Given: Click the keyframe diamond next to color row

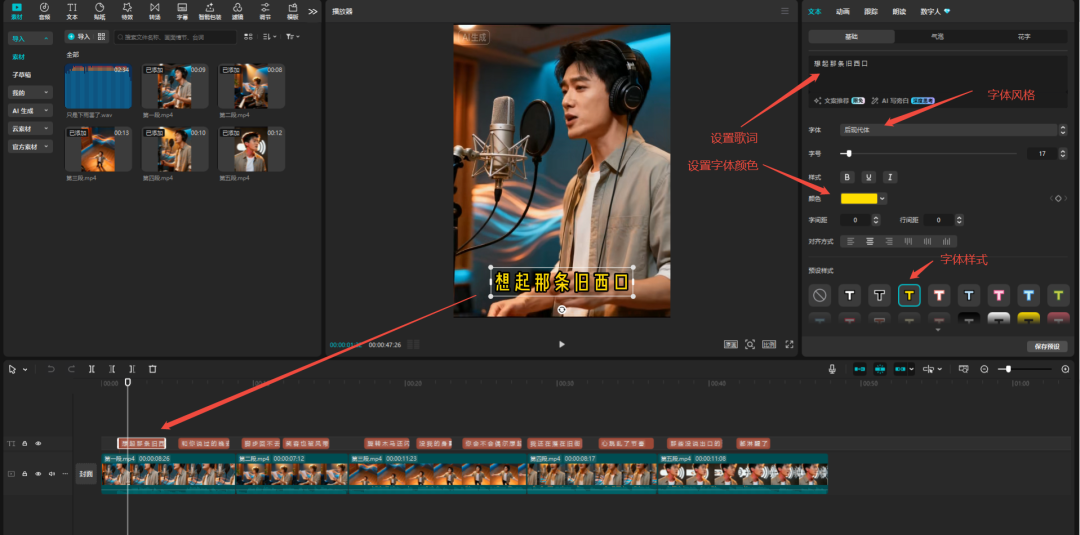Looking at the screenshot, I should pyautogui.click(x=1058, y=198).
